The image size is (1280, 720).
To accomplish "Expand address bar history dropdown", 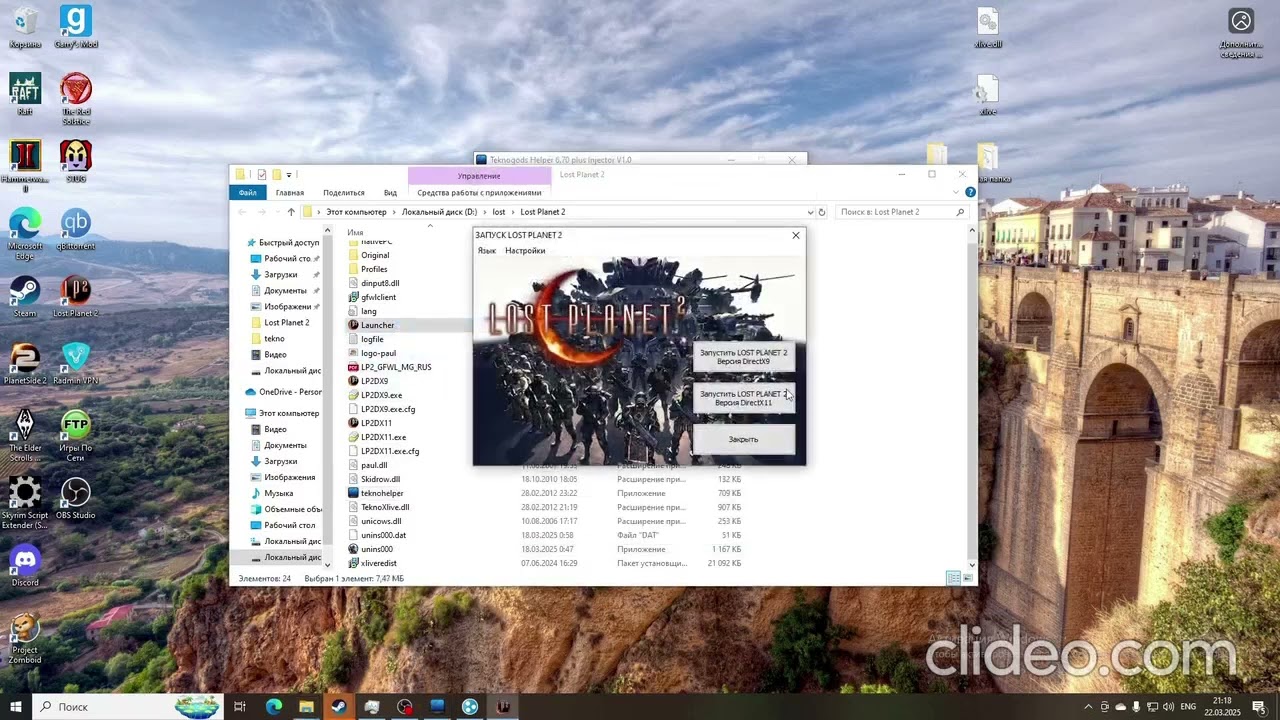I will pyautogui.click(x=810, y=212).
